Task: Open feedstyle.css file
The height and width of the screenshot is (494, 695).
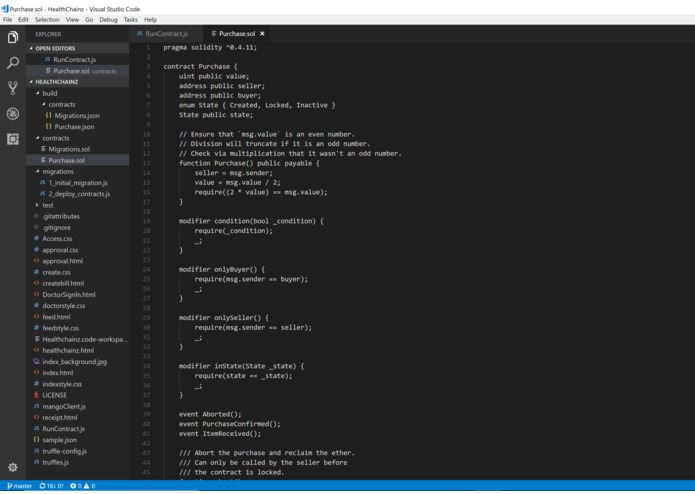Action: click(78, 328)
